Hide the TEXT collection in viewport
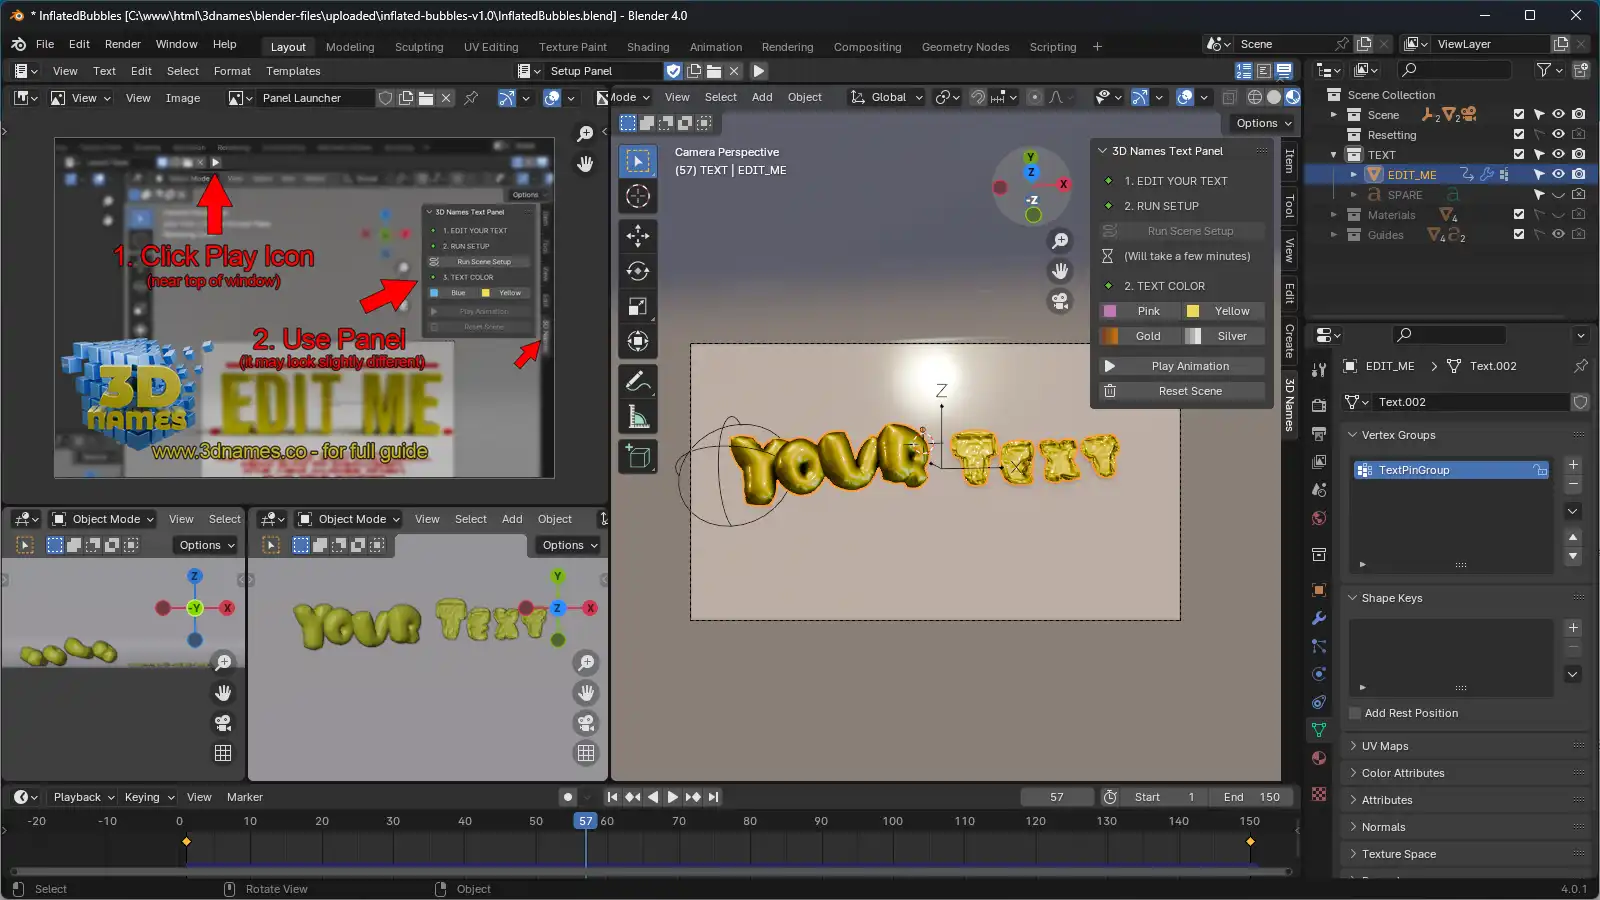This screenshot has width=1600, height=900. tap(1558, 155)
